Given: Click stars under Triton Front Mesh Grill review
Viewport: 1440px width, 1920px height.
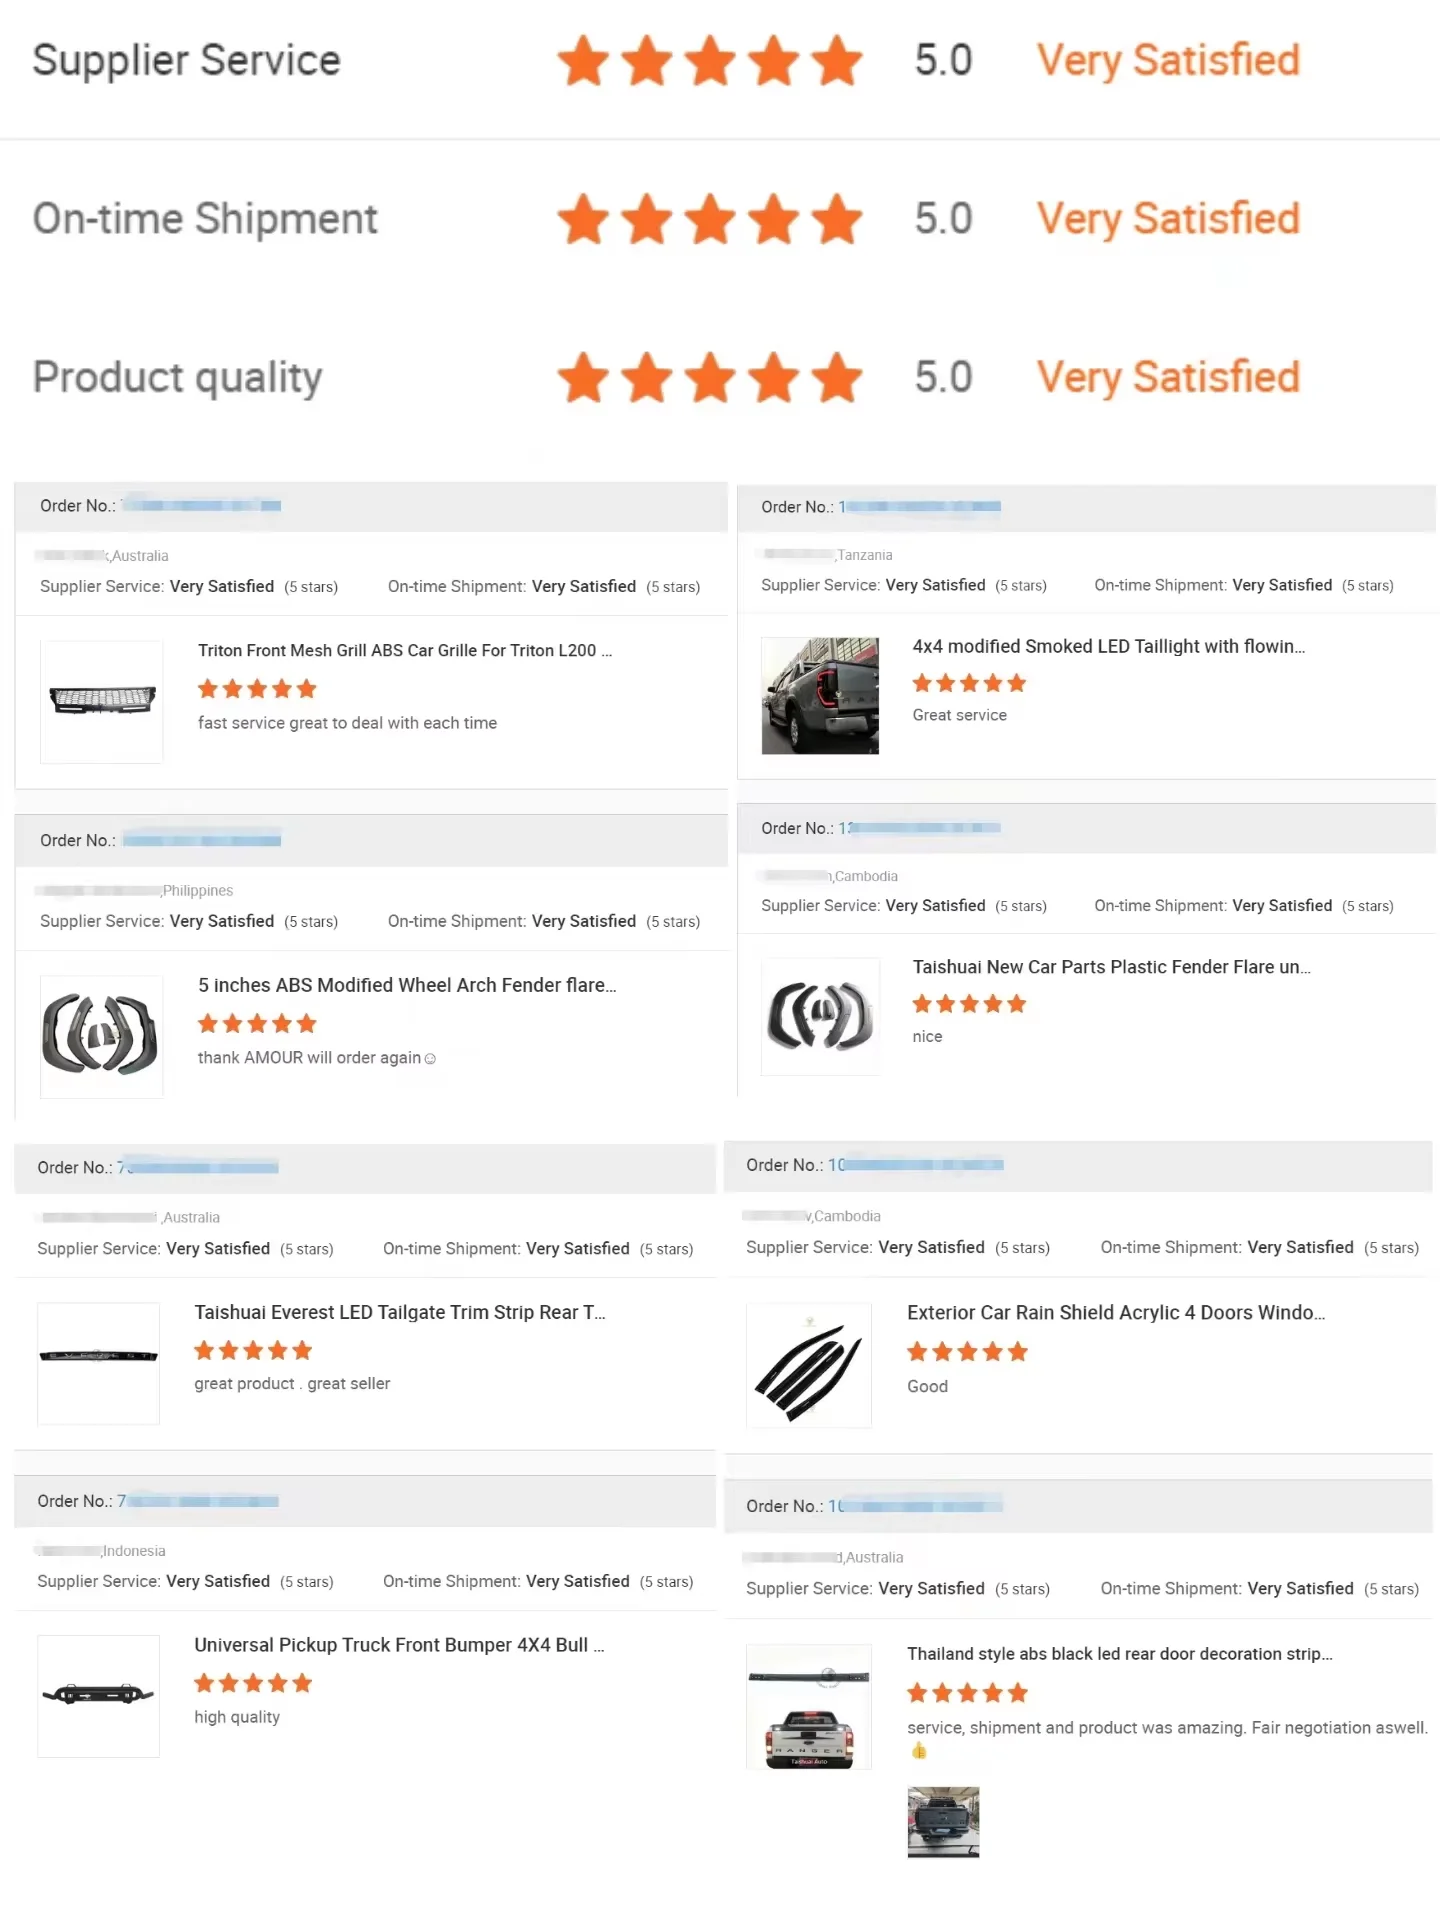Looking at the screenshot, I should point(257,689).
